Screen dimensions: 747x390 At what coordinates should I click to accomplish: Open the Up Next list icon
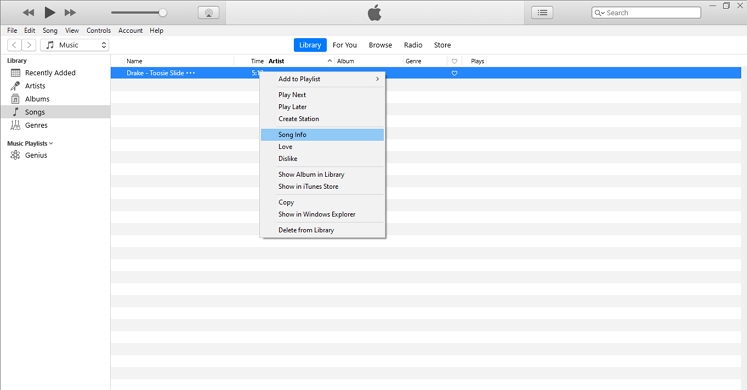tap(542, 13)
